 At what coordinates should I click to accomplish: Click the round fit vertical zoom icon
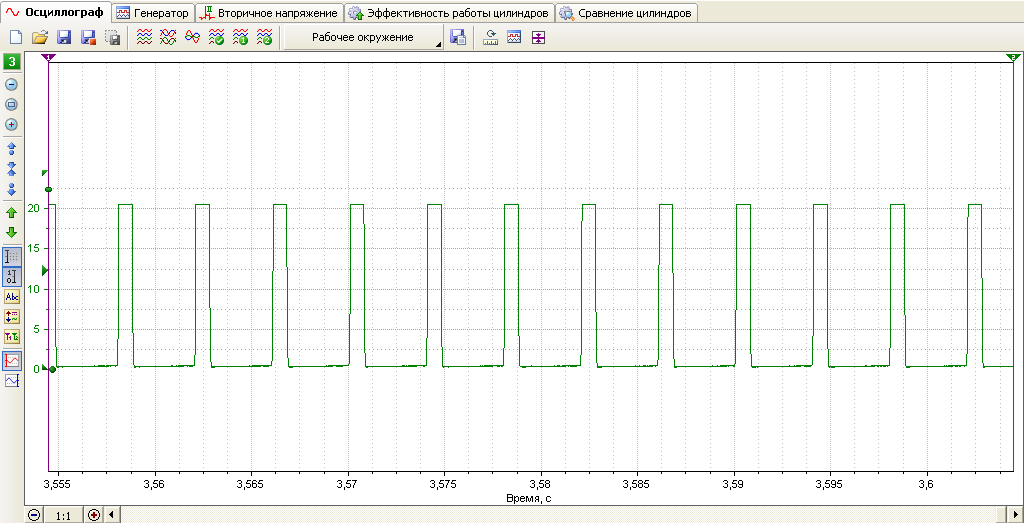12,104
